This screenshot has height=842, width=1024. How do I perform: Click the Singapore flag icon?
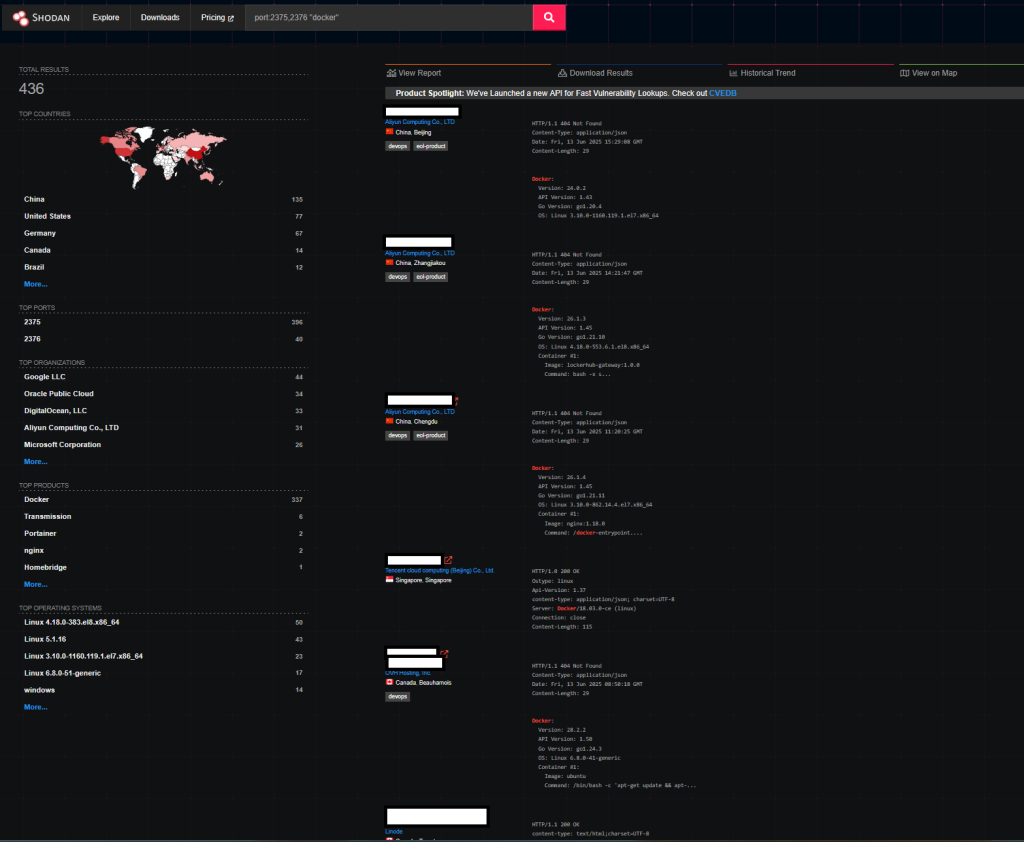tap(389, 580)
